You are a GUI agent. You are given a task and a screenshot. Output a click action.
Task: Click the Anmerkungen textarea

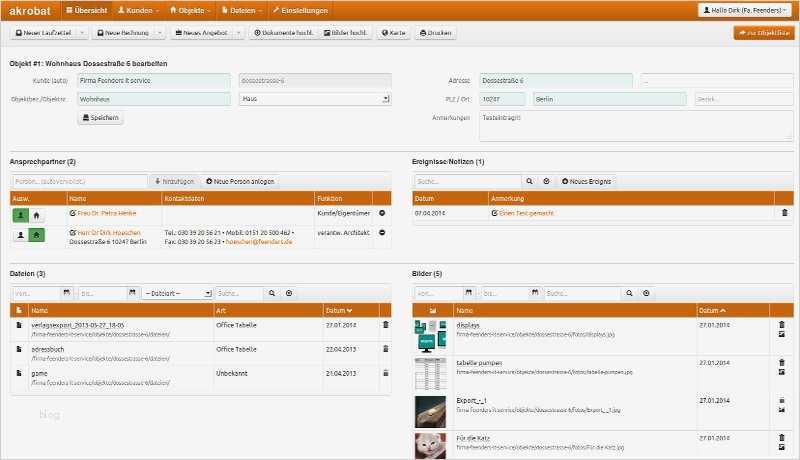pyautogui.click(x=636, y=126)
